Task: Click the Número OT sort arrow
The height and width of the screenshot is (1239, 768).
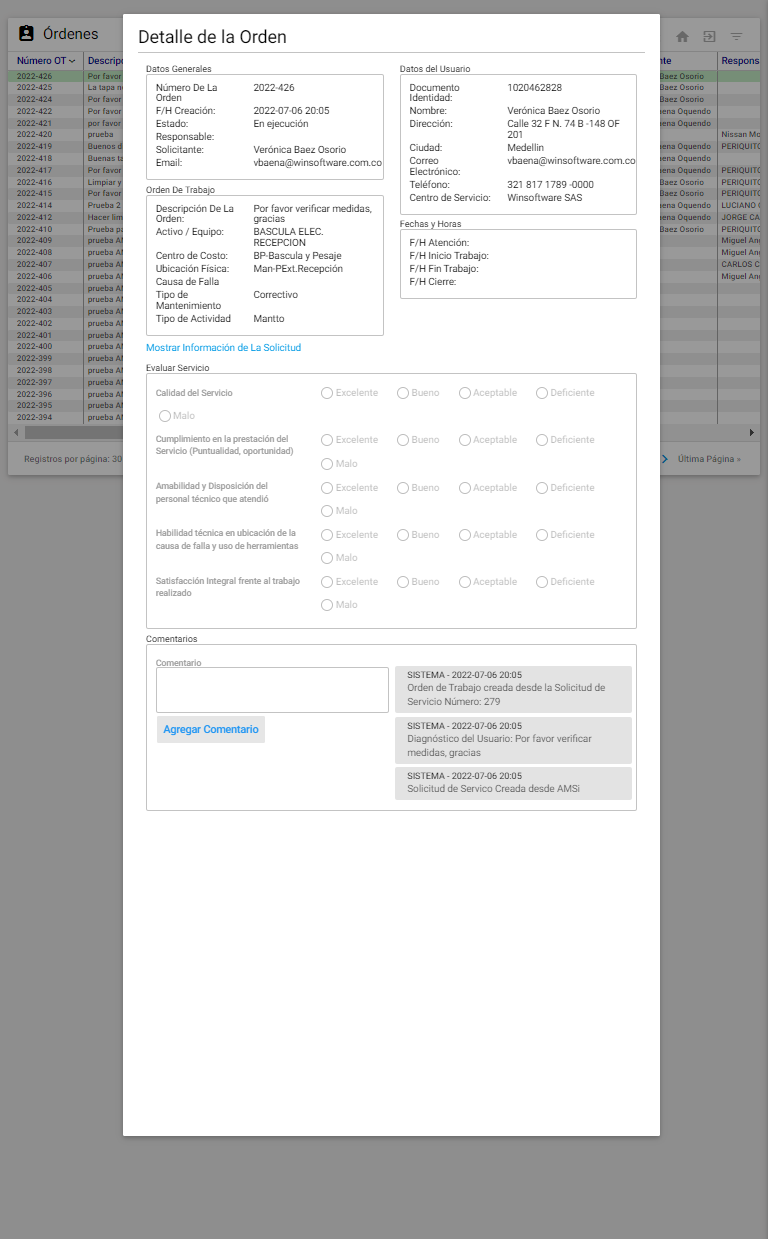Action: (72, 61)
